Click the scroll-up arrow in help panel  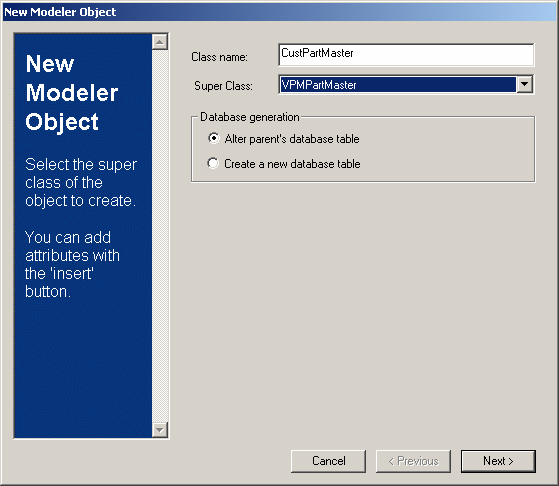[x=159, y=42]
